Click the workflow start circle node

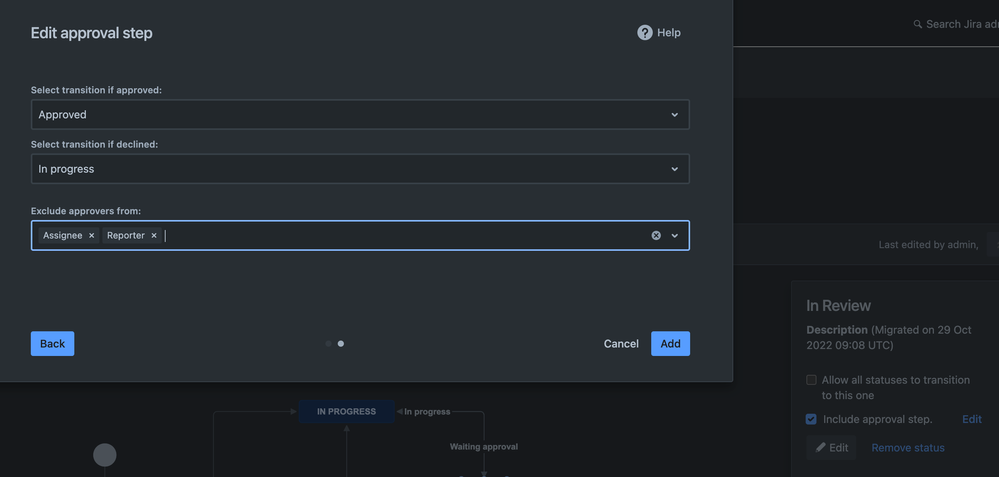pyautogui.click(x=104, y=455)
